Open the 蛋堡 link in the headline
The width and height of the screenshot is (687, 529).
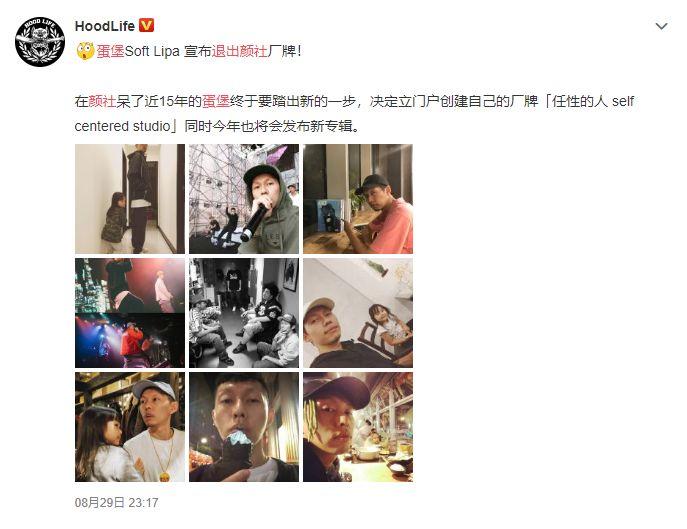tap(110, 51)
